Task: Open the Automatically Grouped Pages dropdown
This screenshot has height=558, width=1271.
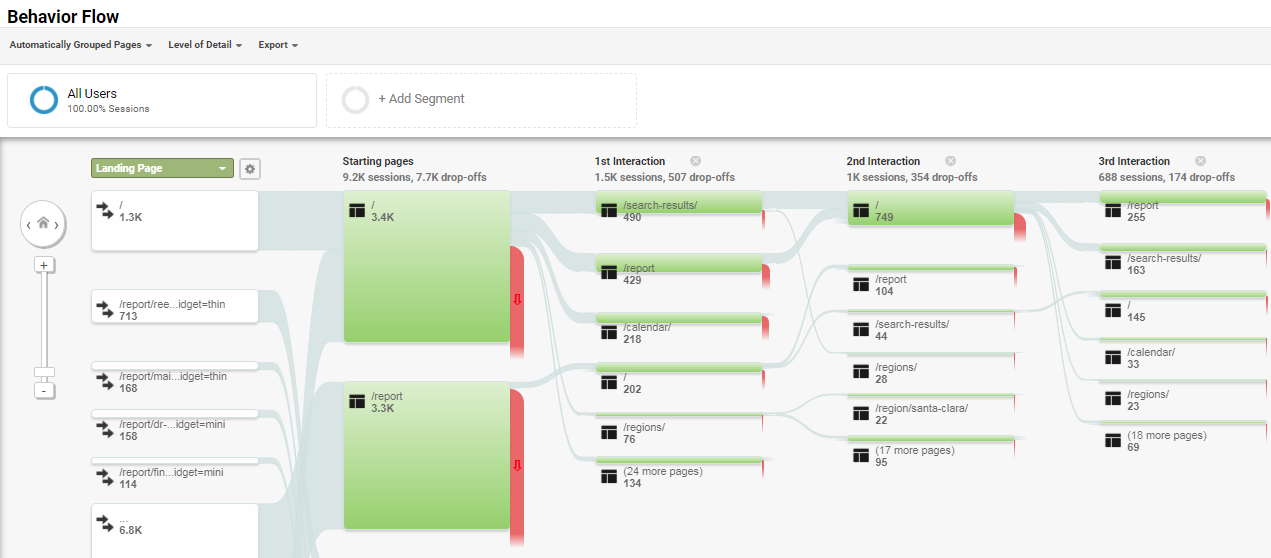Action: (80, 45)
